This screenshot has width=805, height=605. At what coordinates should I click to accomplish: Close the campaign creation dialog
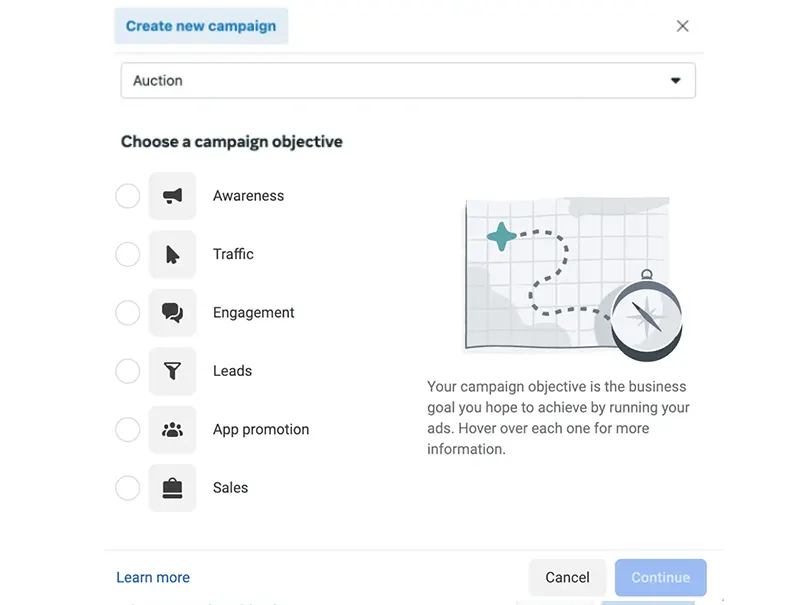pos(682,26)
